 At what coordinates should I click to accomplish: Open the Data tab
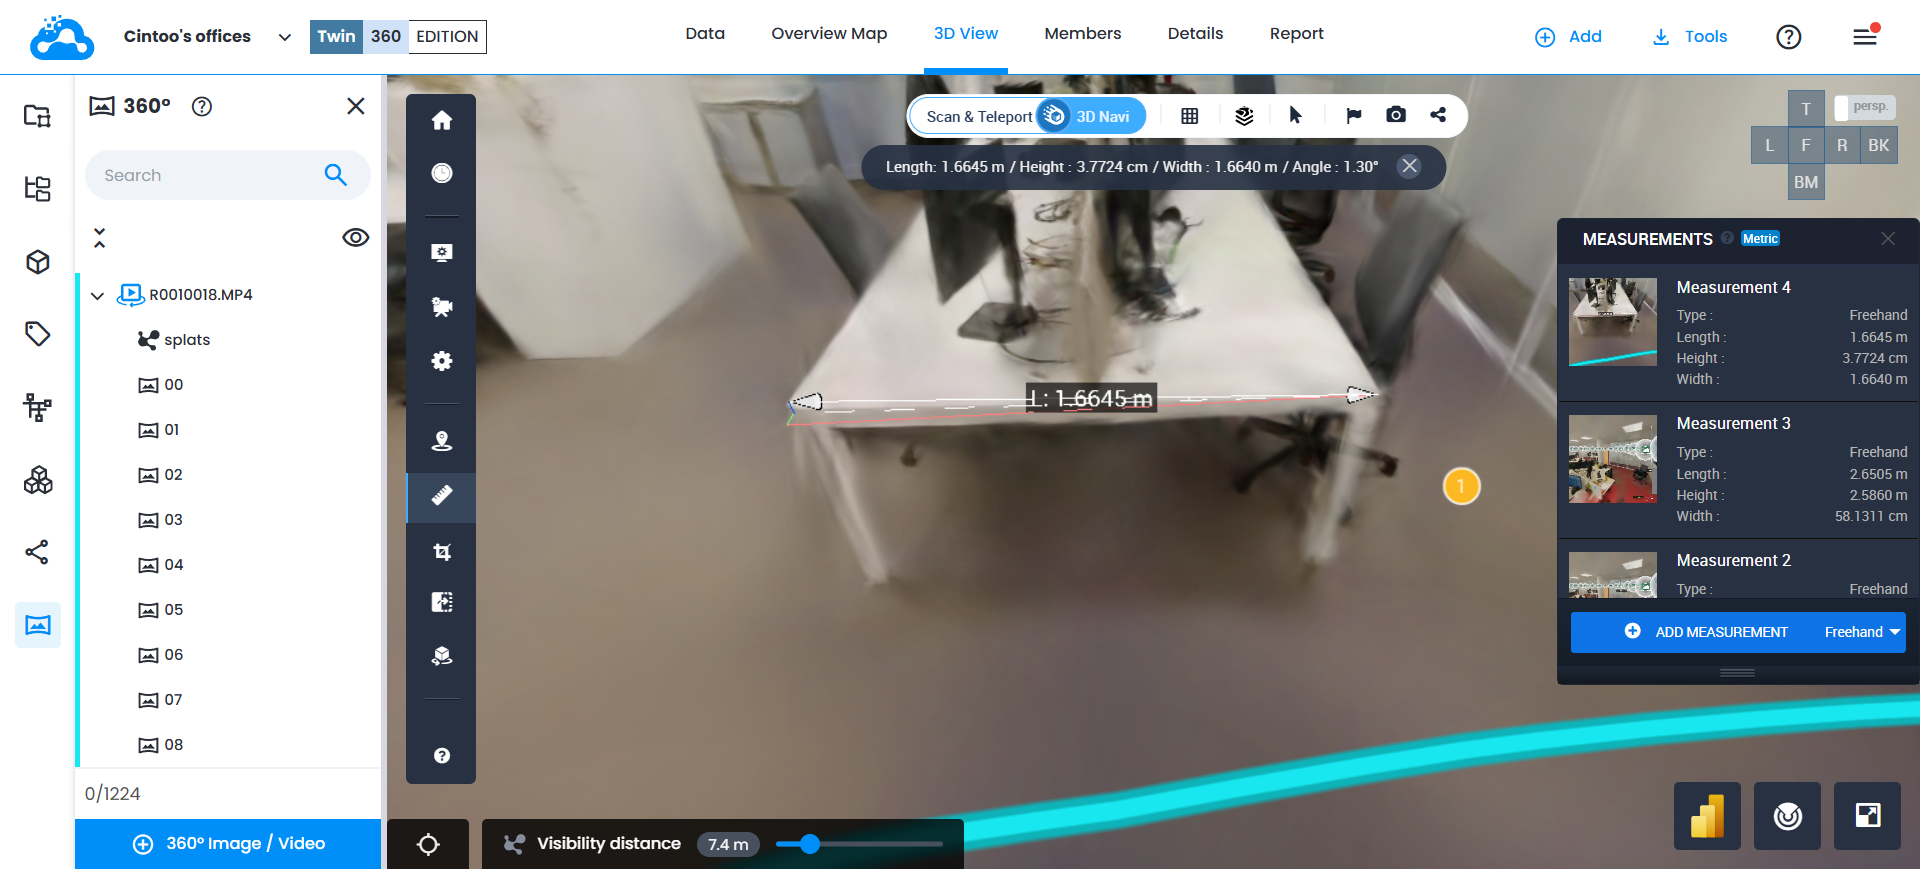(705, 34)
